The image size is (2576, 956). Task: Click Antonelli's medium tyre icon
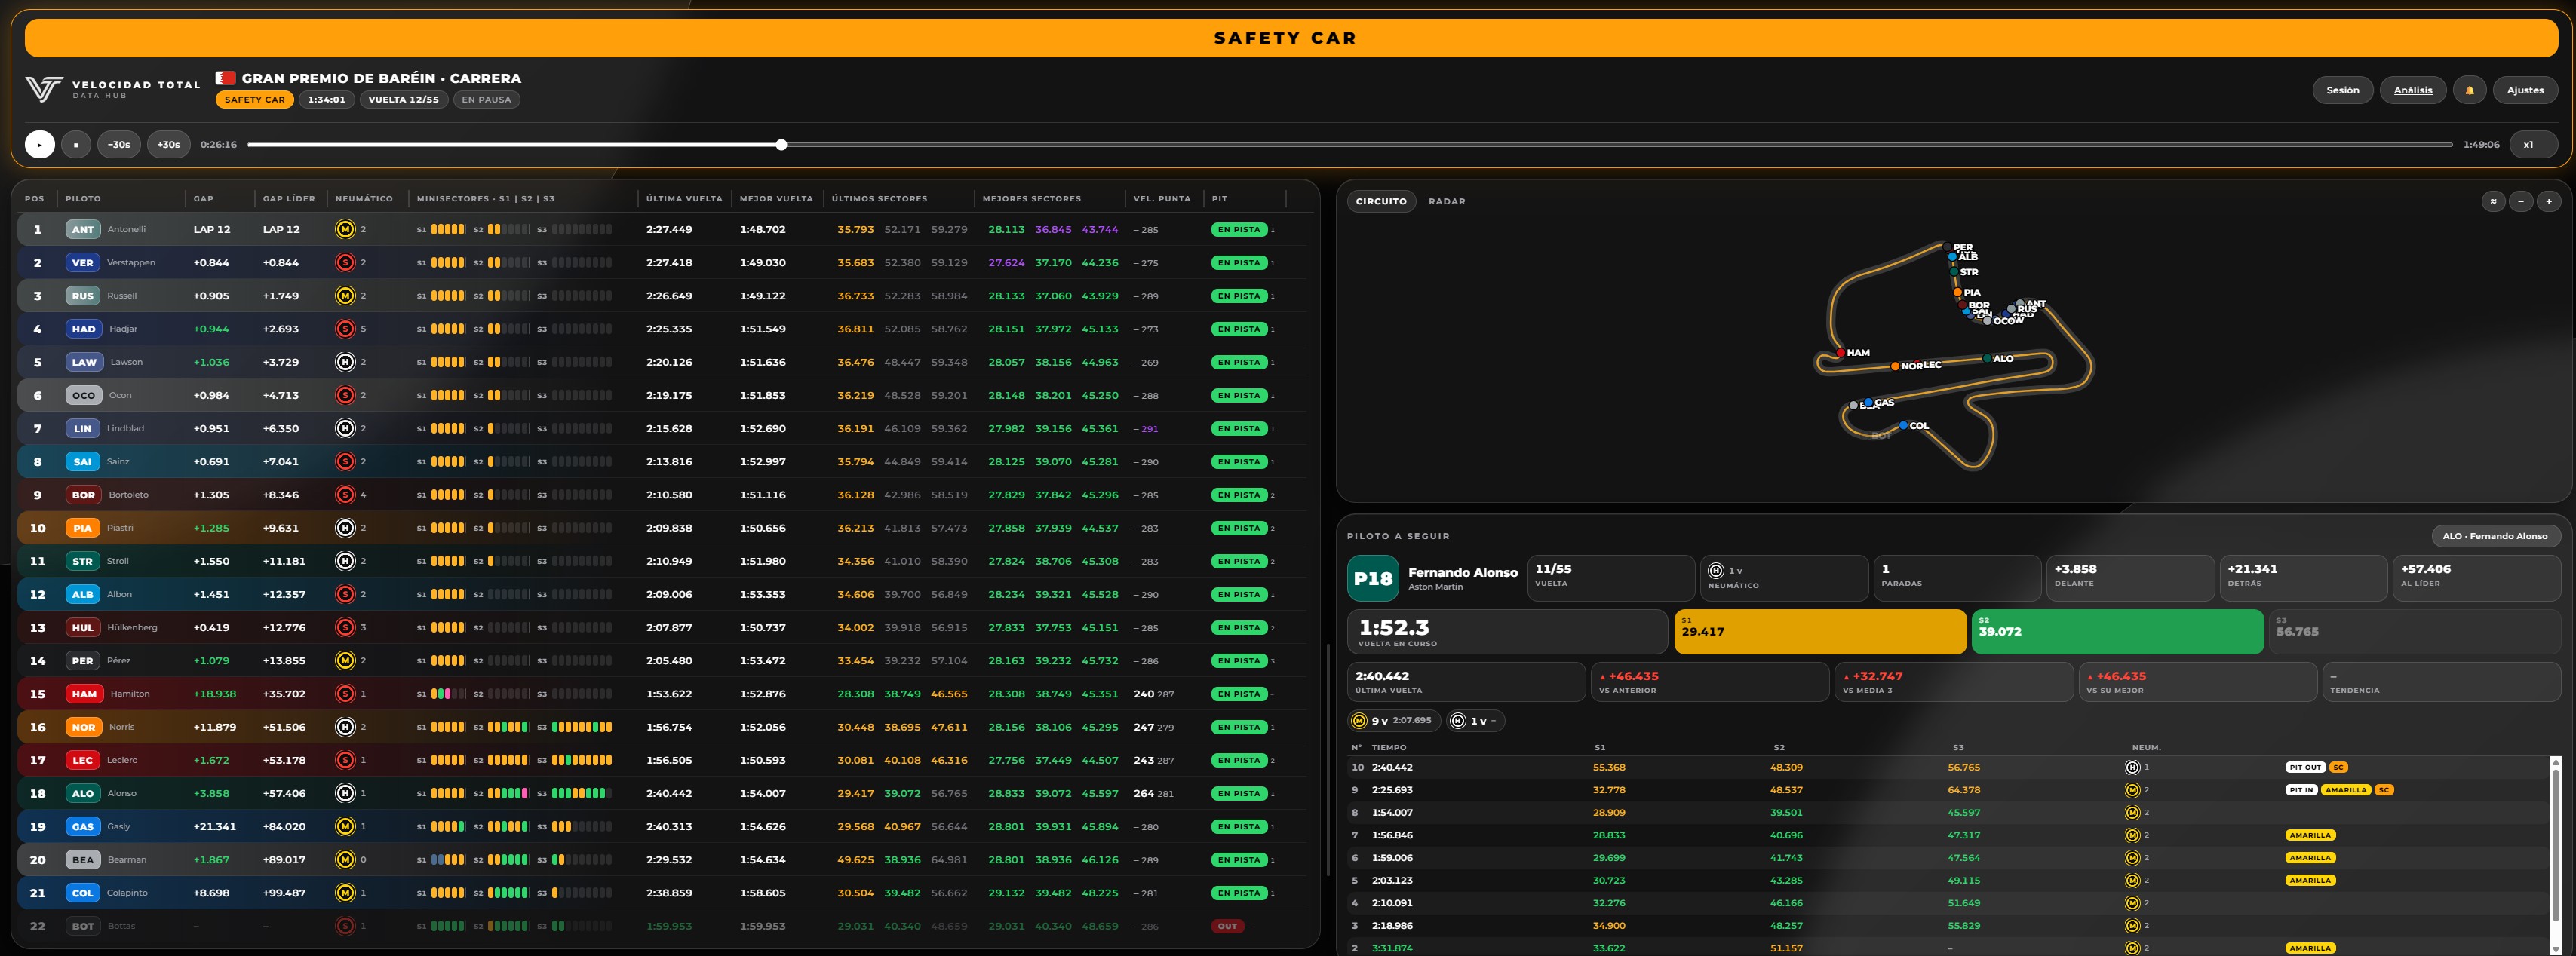coord(345,229)
